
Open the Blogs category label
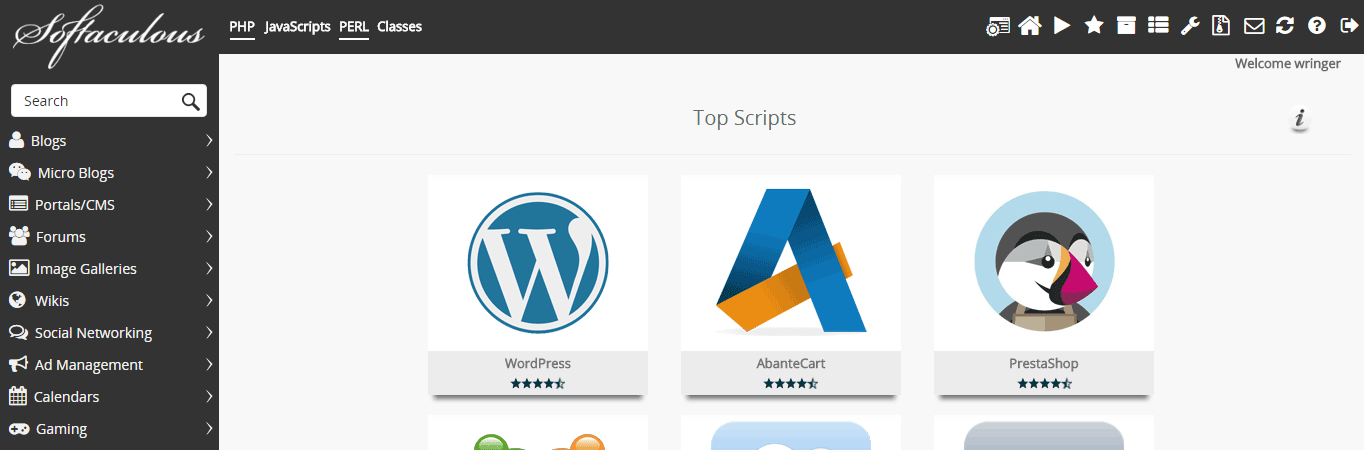tap(48, 141)
